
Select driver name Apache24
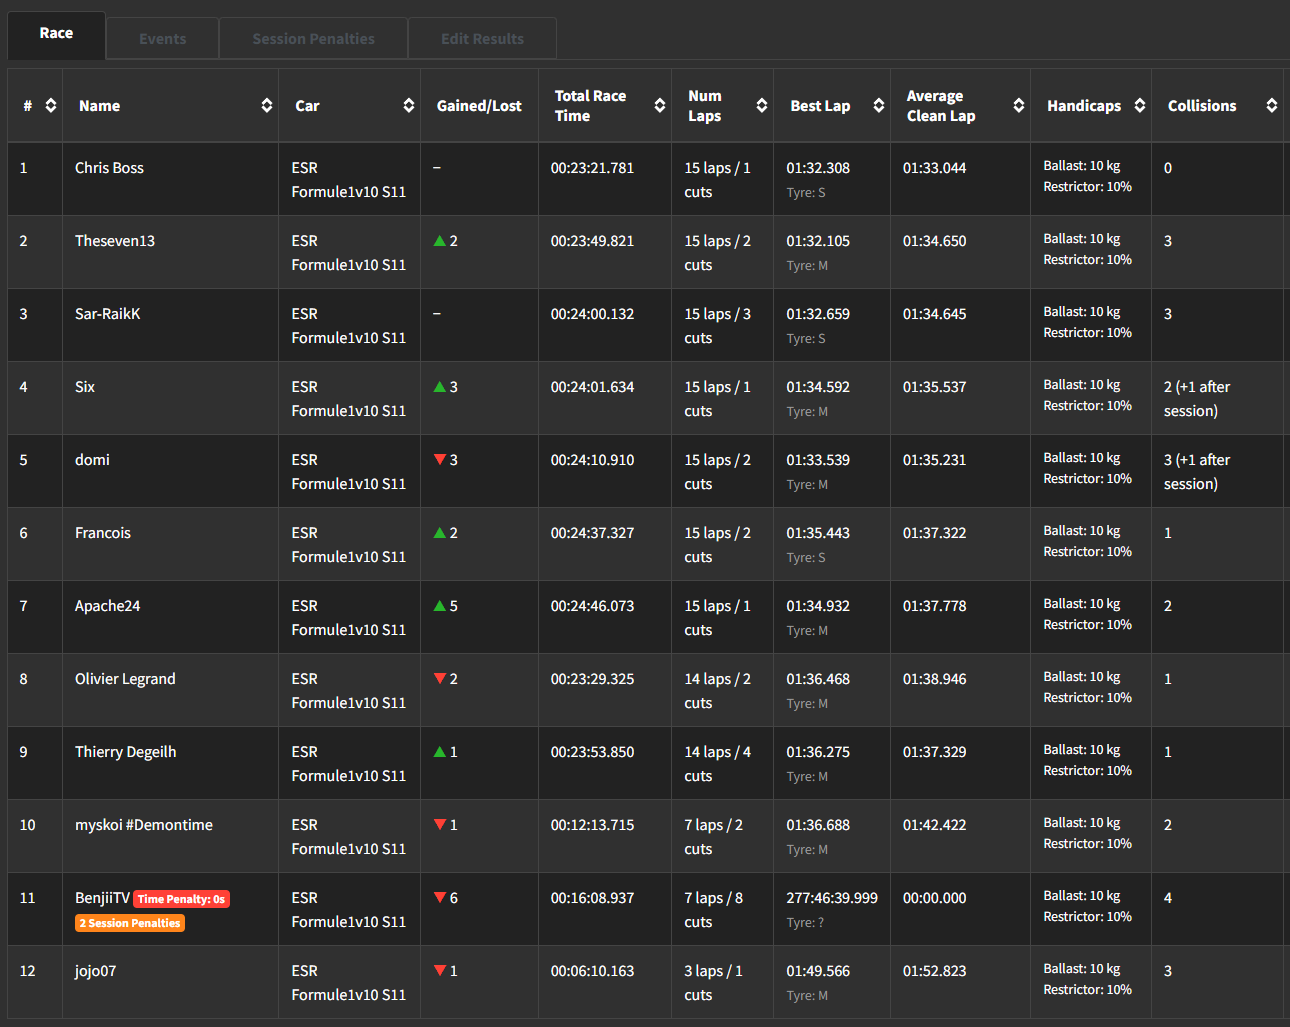(107, 606)
